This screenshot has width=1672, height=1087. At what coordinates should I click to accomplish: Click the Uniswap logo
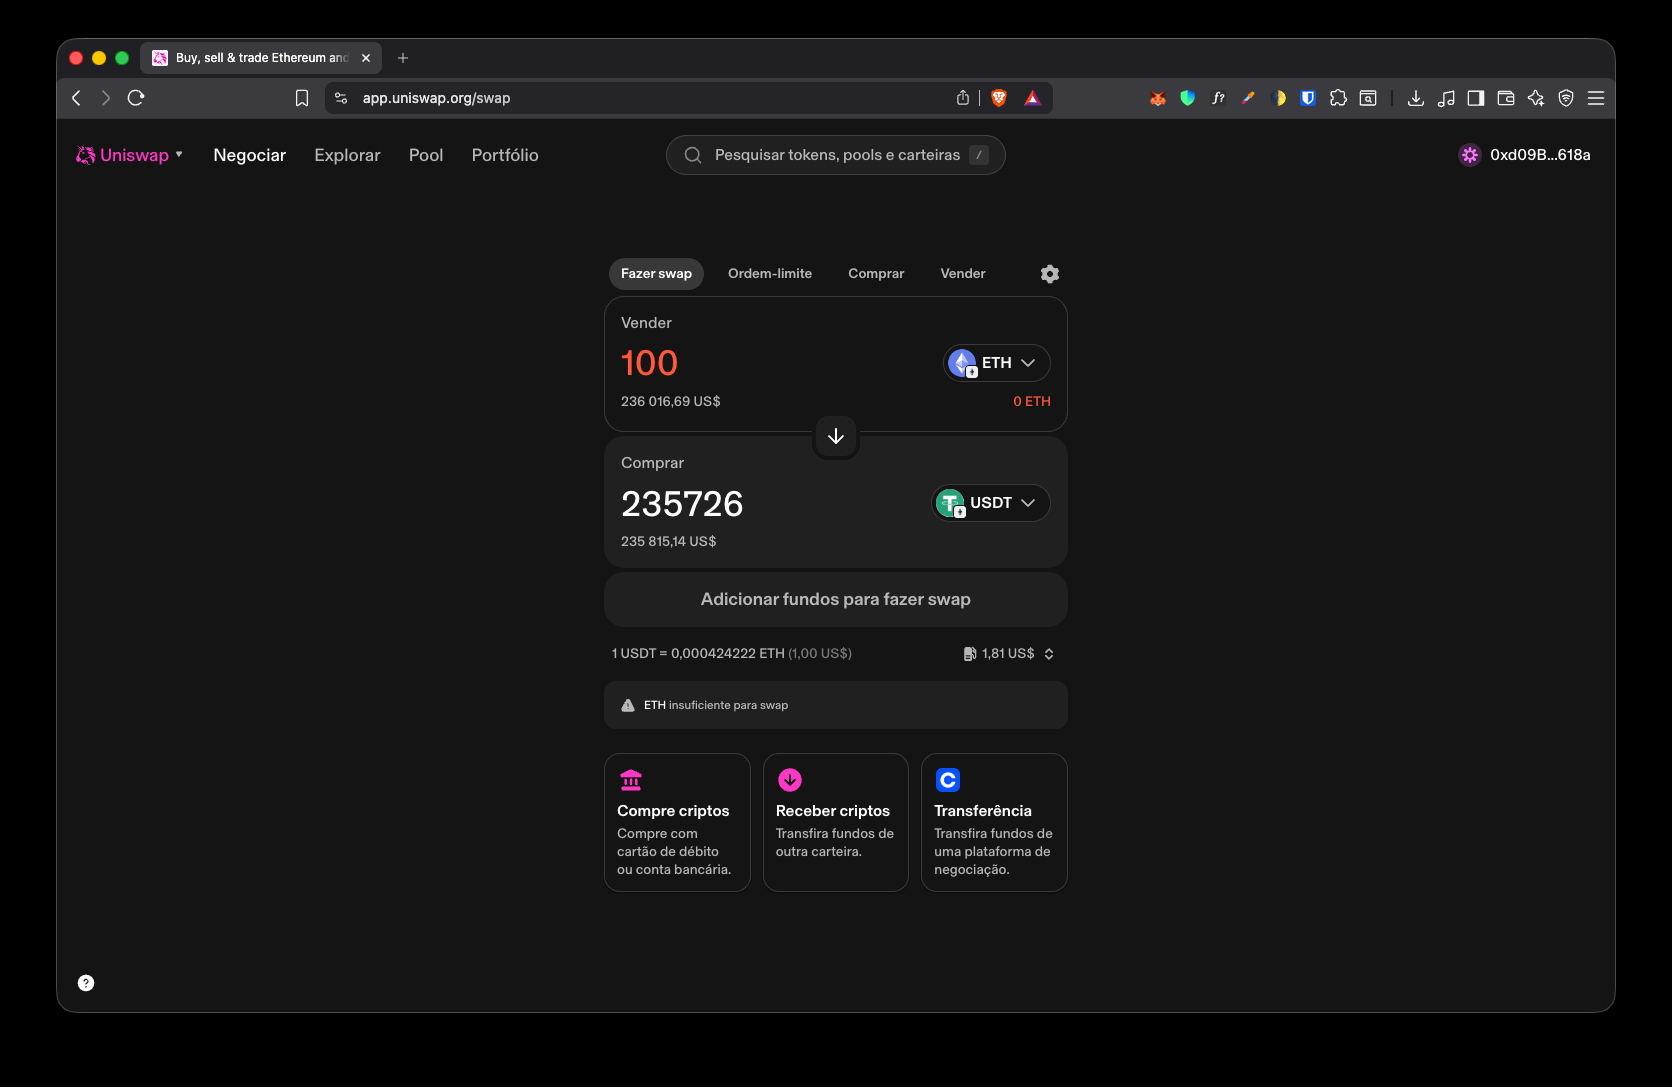85,155
